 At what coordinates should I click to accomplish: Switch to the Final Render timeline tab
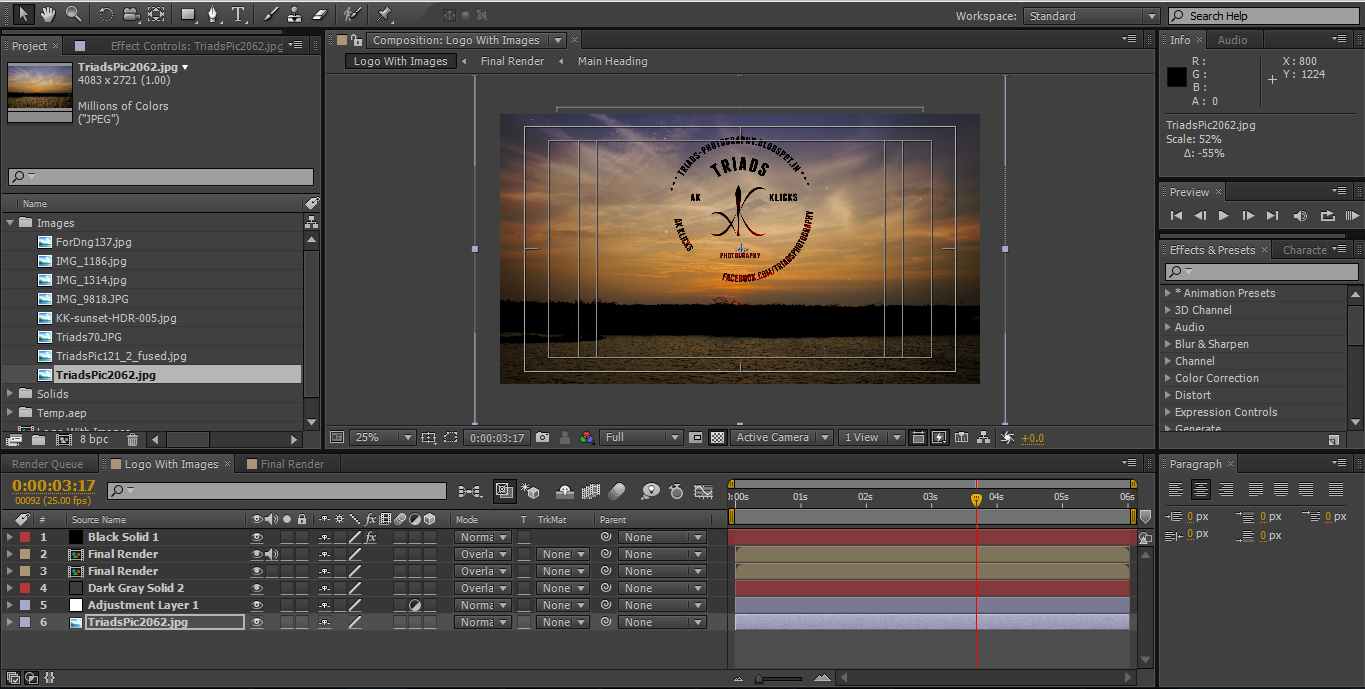pos(292,464)
